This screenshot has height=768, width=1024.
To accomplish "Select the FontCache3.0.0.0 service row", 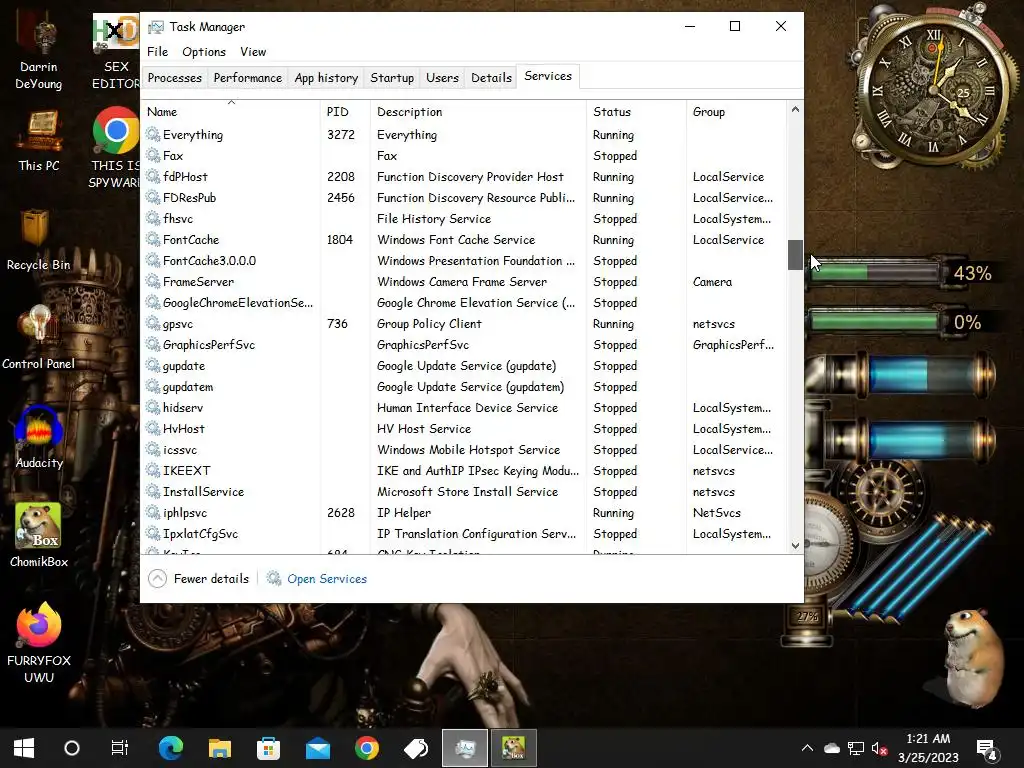I will coord(464,261).
